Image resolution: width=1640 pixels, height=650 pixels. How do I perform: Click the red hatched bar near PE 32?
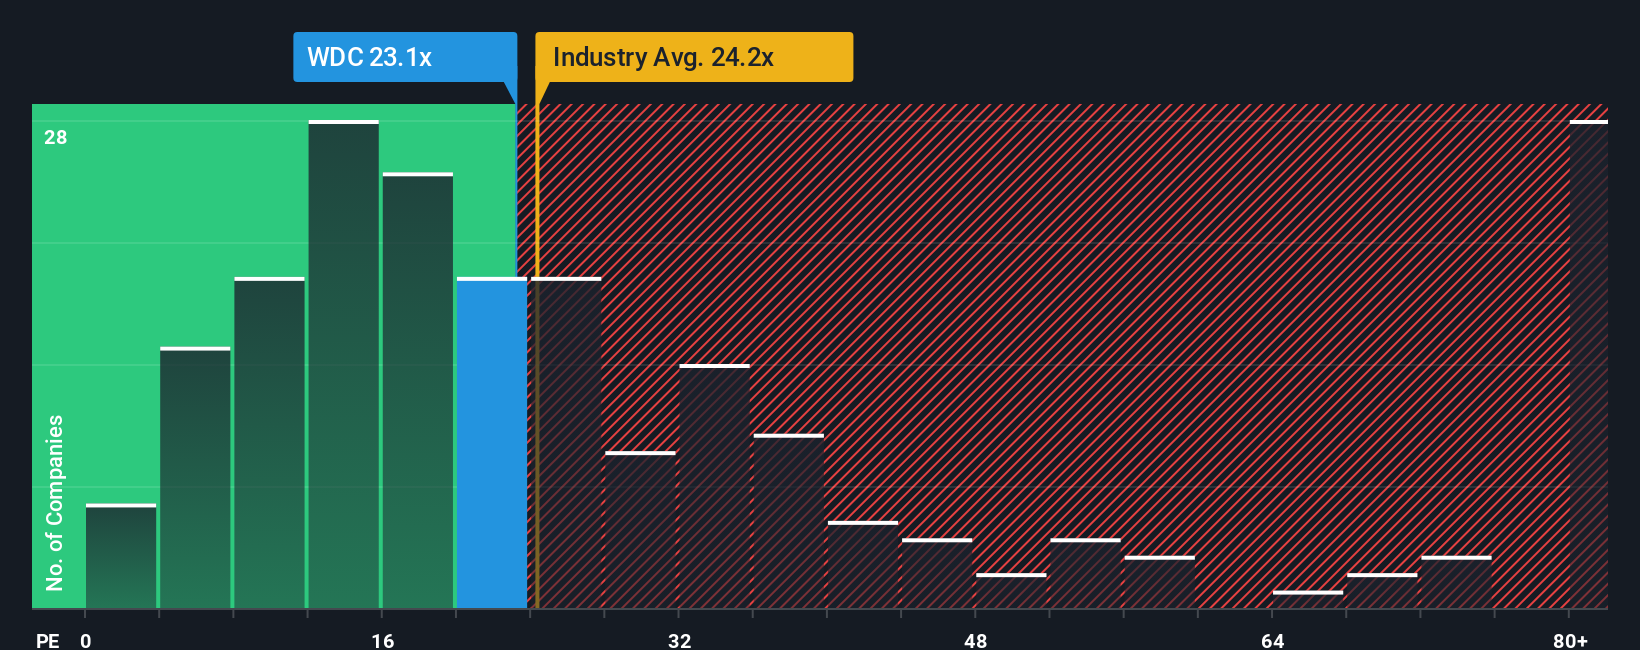coord(715,486)
